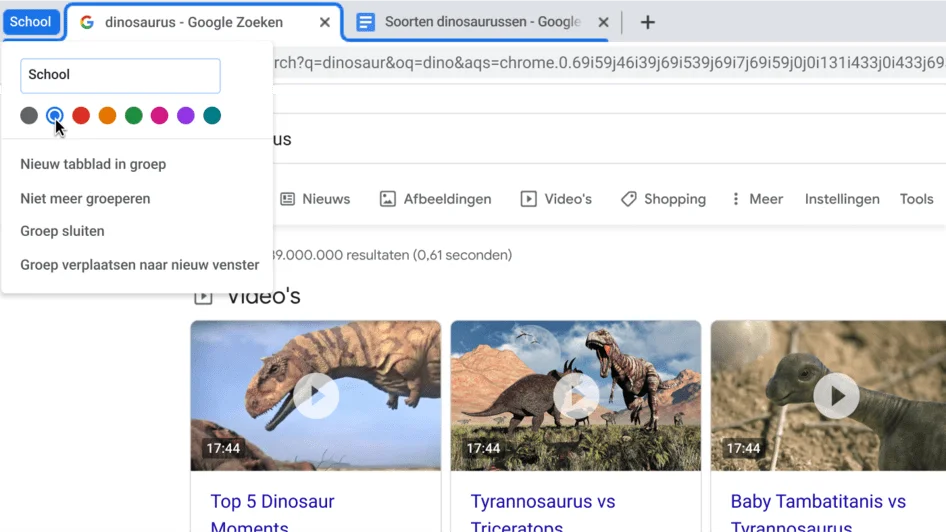Play the Baby Tambatitanis video
Image resolution: width=946 pixels, height=532 pixels.
pyautogui.click(x=836, y=396)
